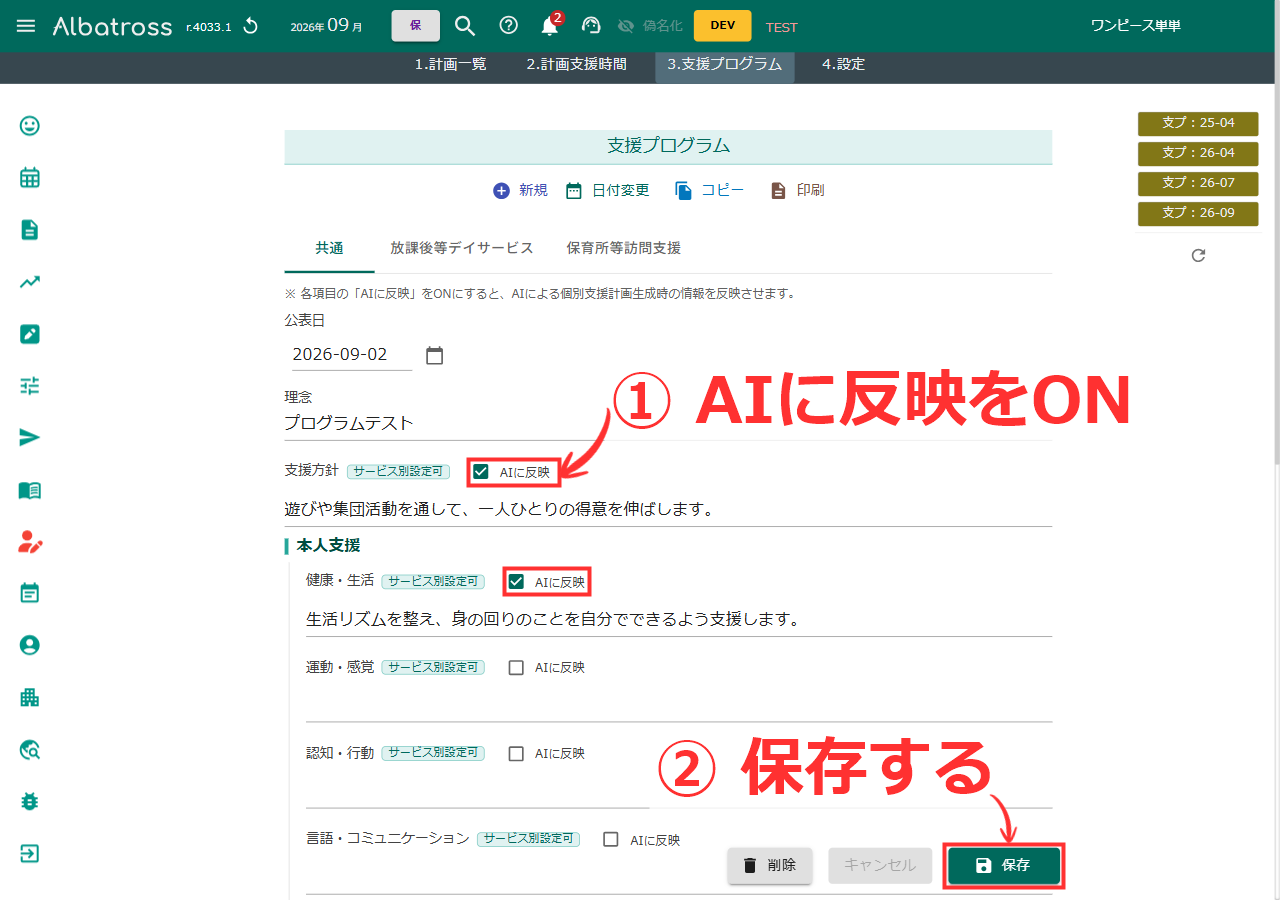Uncheck AIに反映 for 健康・生活
The image size is (1280, 900).
click(x=516, y=581)
